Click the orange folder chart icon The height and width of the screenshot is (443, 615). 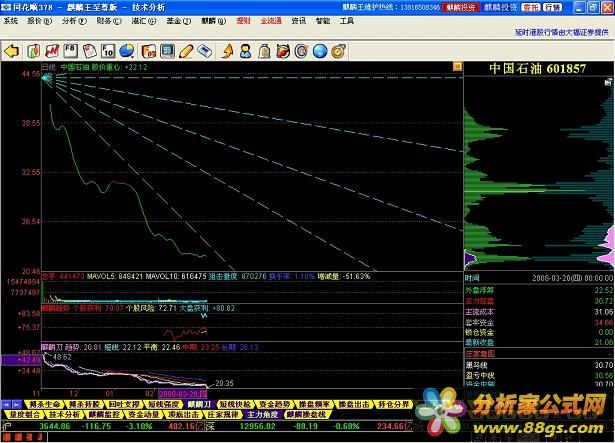point(149,51)
